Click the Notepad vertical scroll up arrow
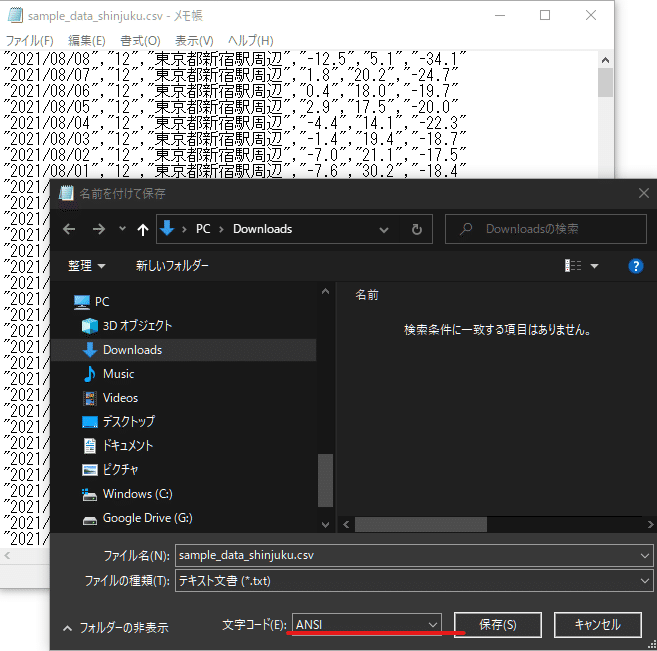This screenshot has width=657, height=651. coord(605,60)
